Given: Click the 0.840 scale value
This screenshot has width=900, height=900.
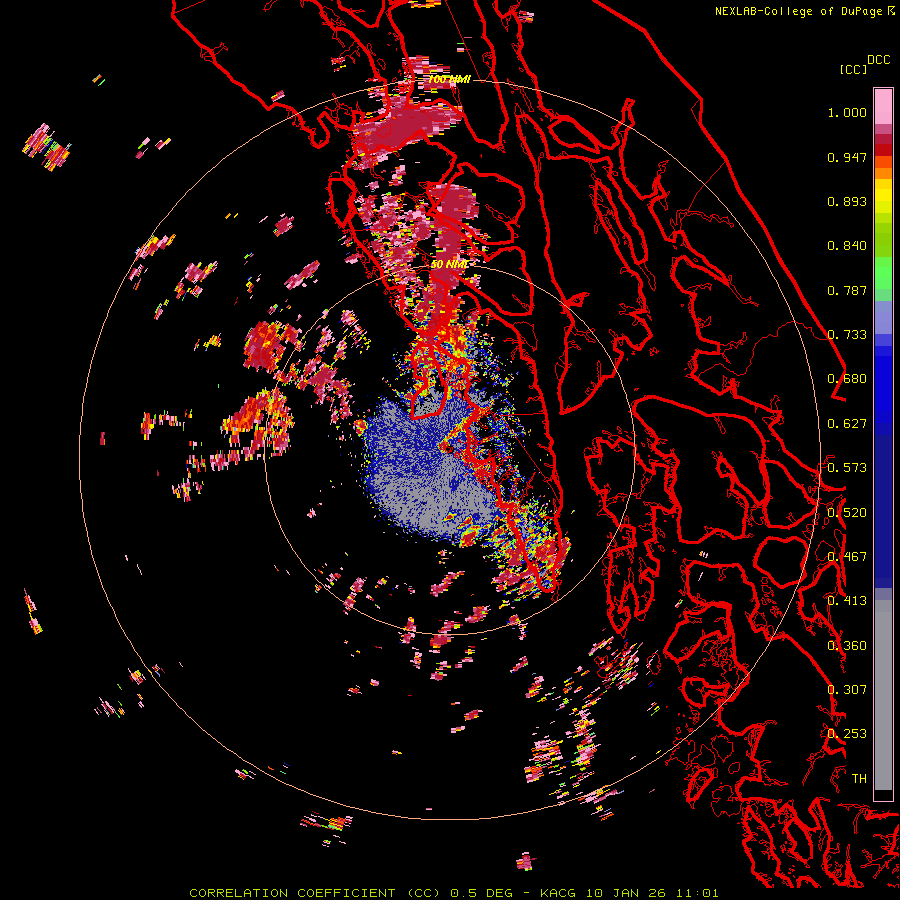Looking at the screenshot, I should pyautogui.click(x=847, y=246).
